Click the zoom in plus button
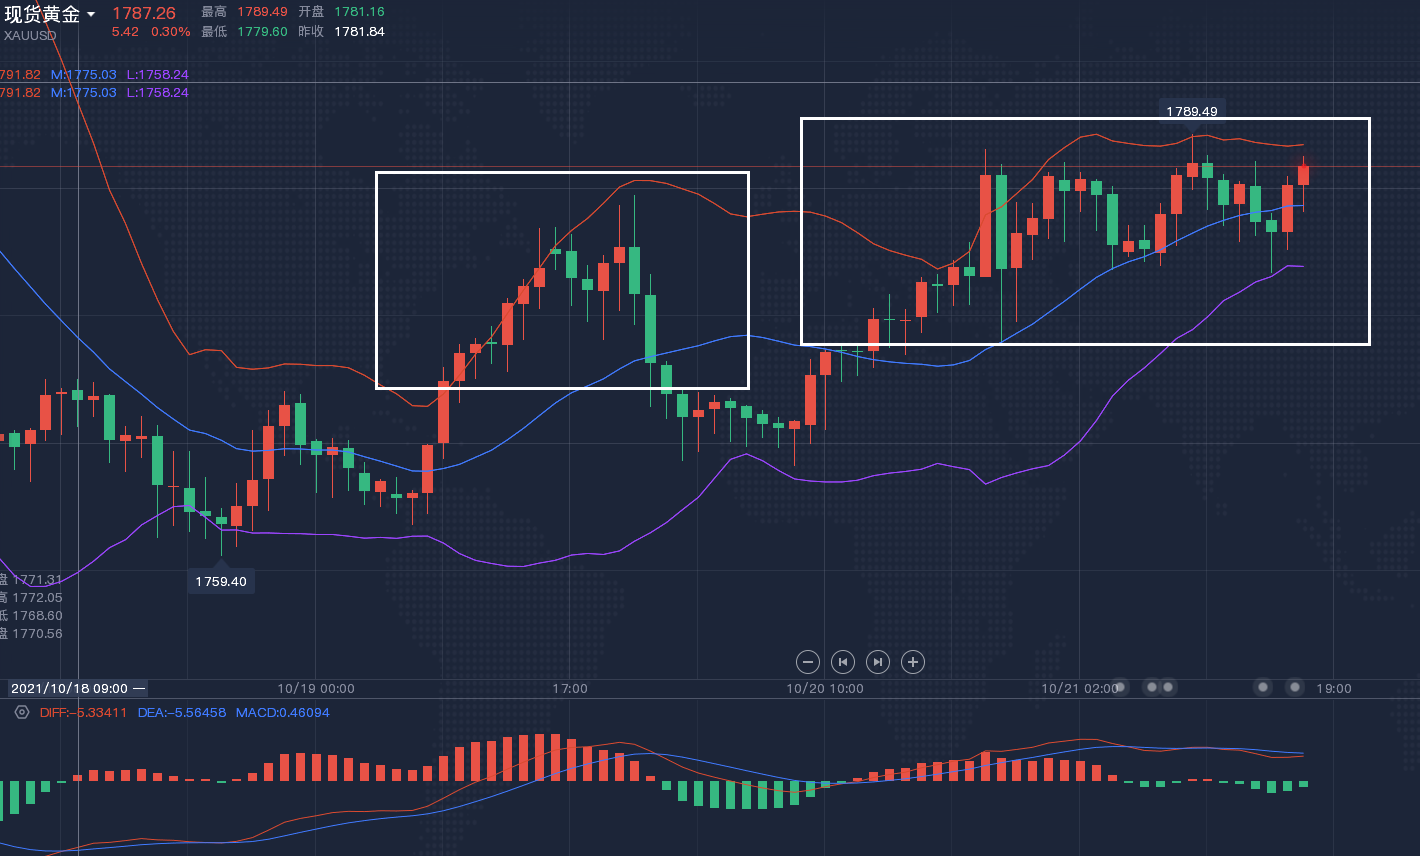This screenshot has width=1420, height=856. click(x=912, y=662)
